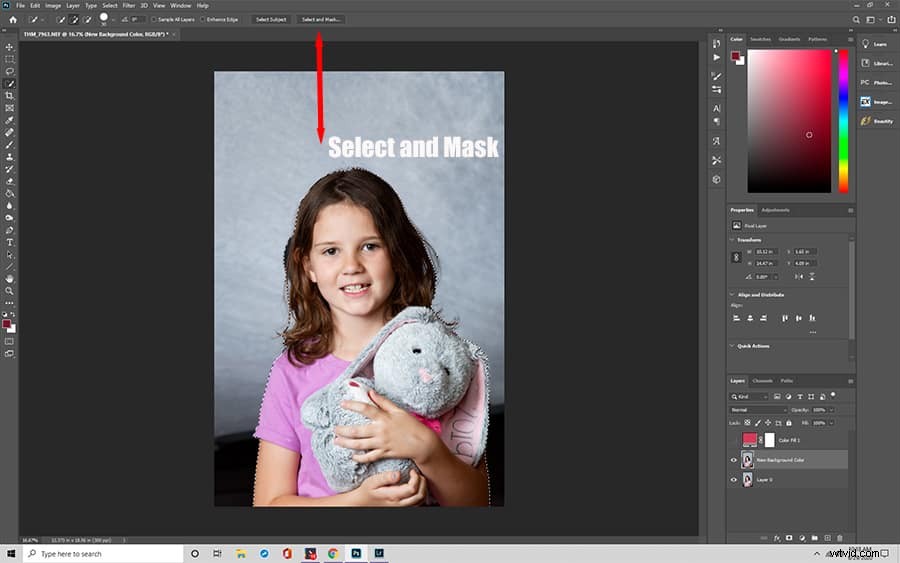Select the Pen tool
The height and width of the screenshot is (563, 900).
9,230
